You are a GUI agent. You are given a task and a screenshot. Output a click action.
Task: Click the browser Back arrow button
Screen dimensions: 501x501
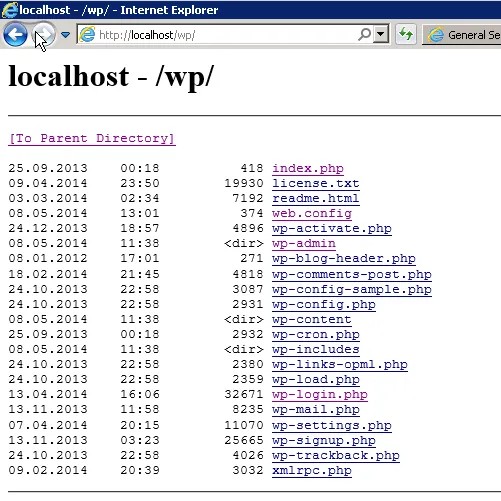(x=15, y=34)
